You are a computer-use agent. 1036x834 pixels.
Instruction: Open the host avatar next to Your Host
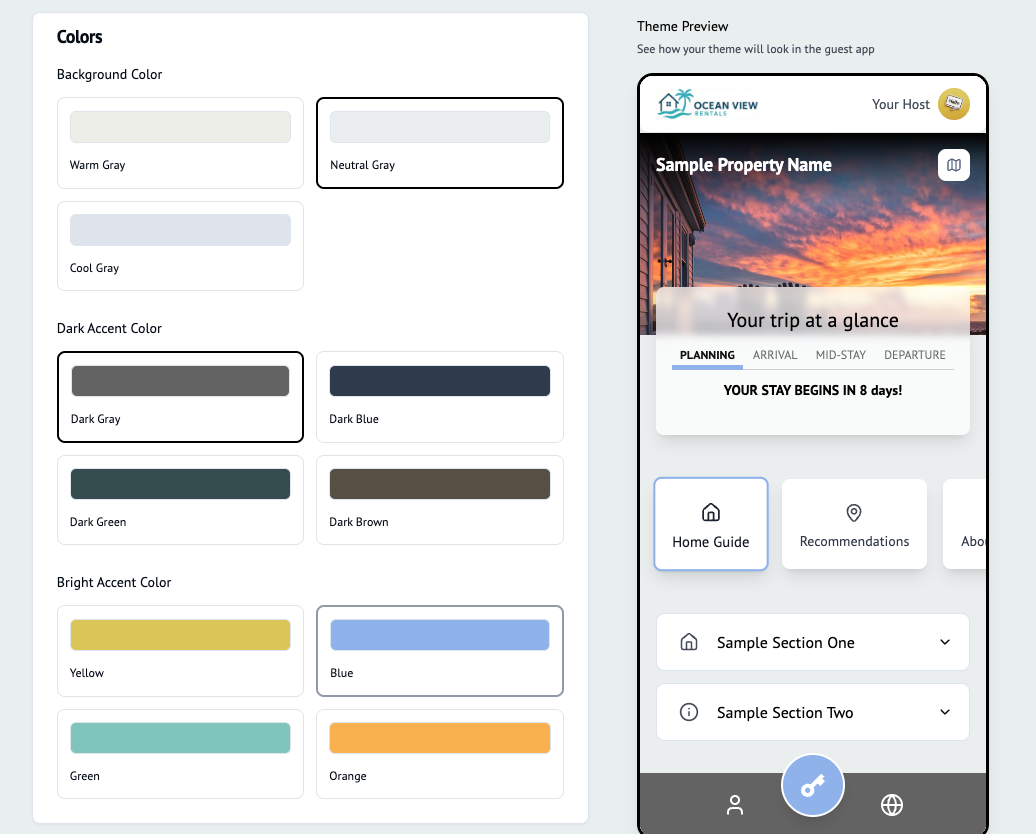(x=953, y=104)
